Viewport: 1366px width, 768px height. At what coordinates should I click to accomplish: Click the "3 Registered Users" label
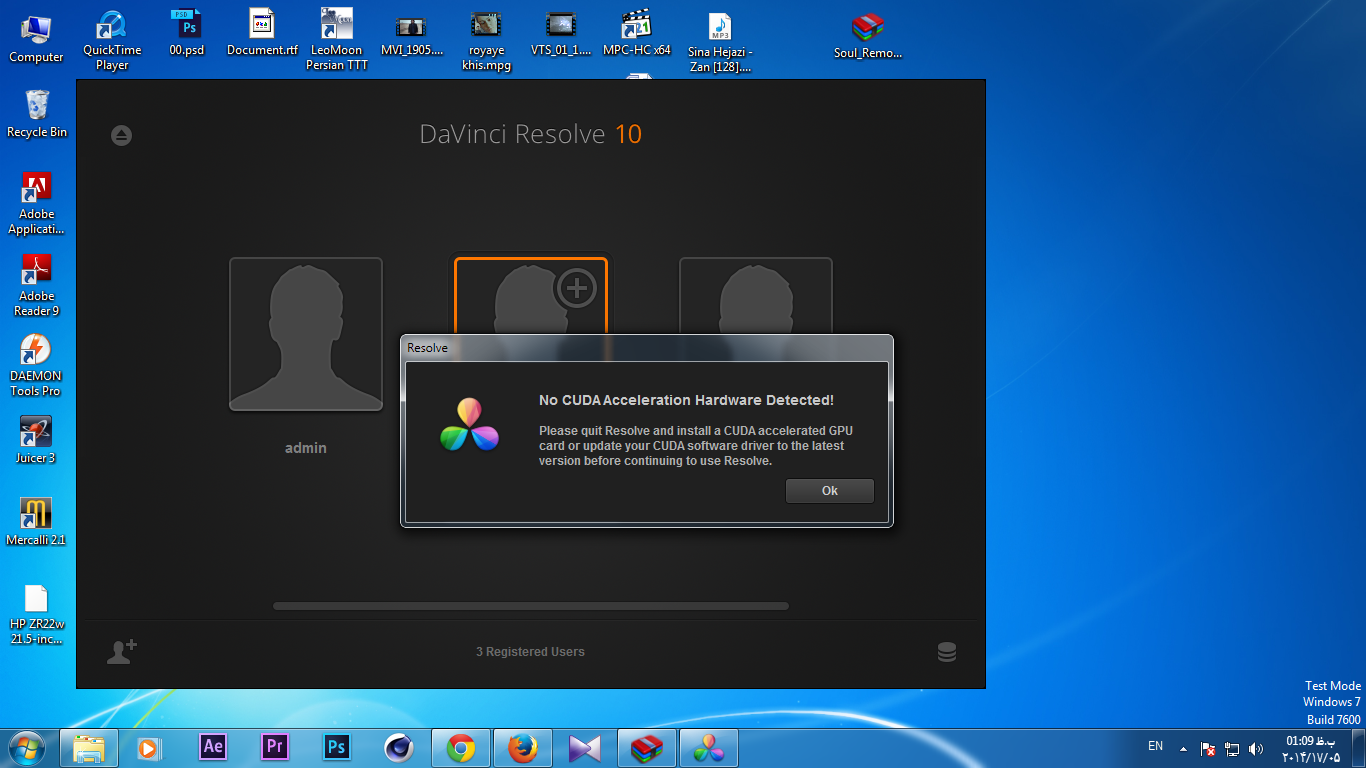tap(530, 652)
